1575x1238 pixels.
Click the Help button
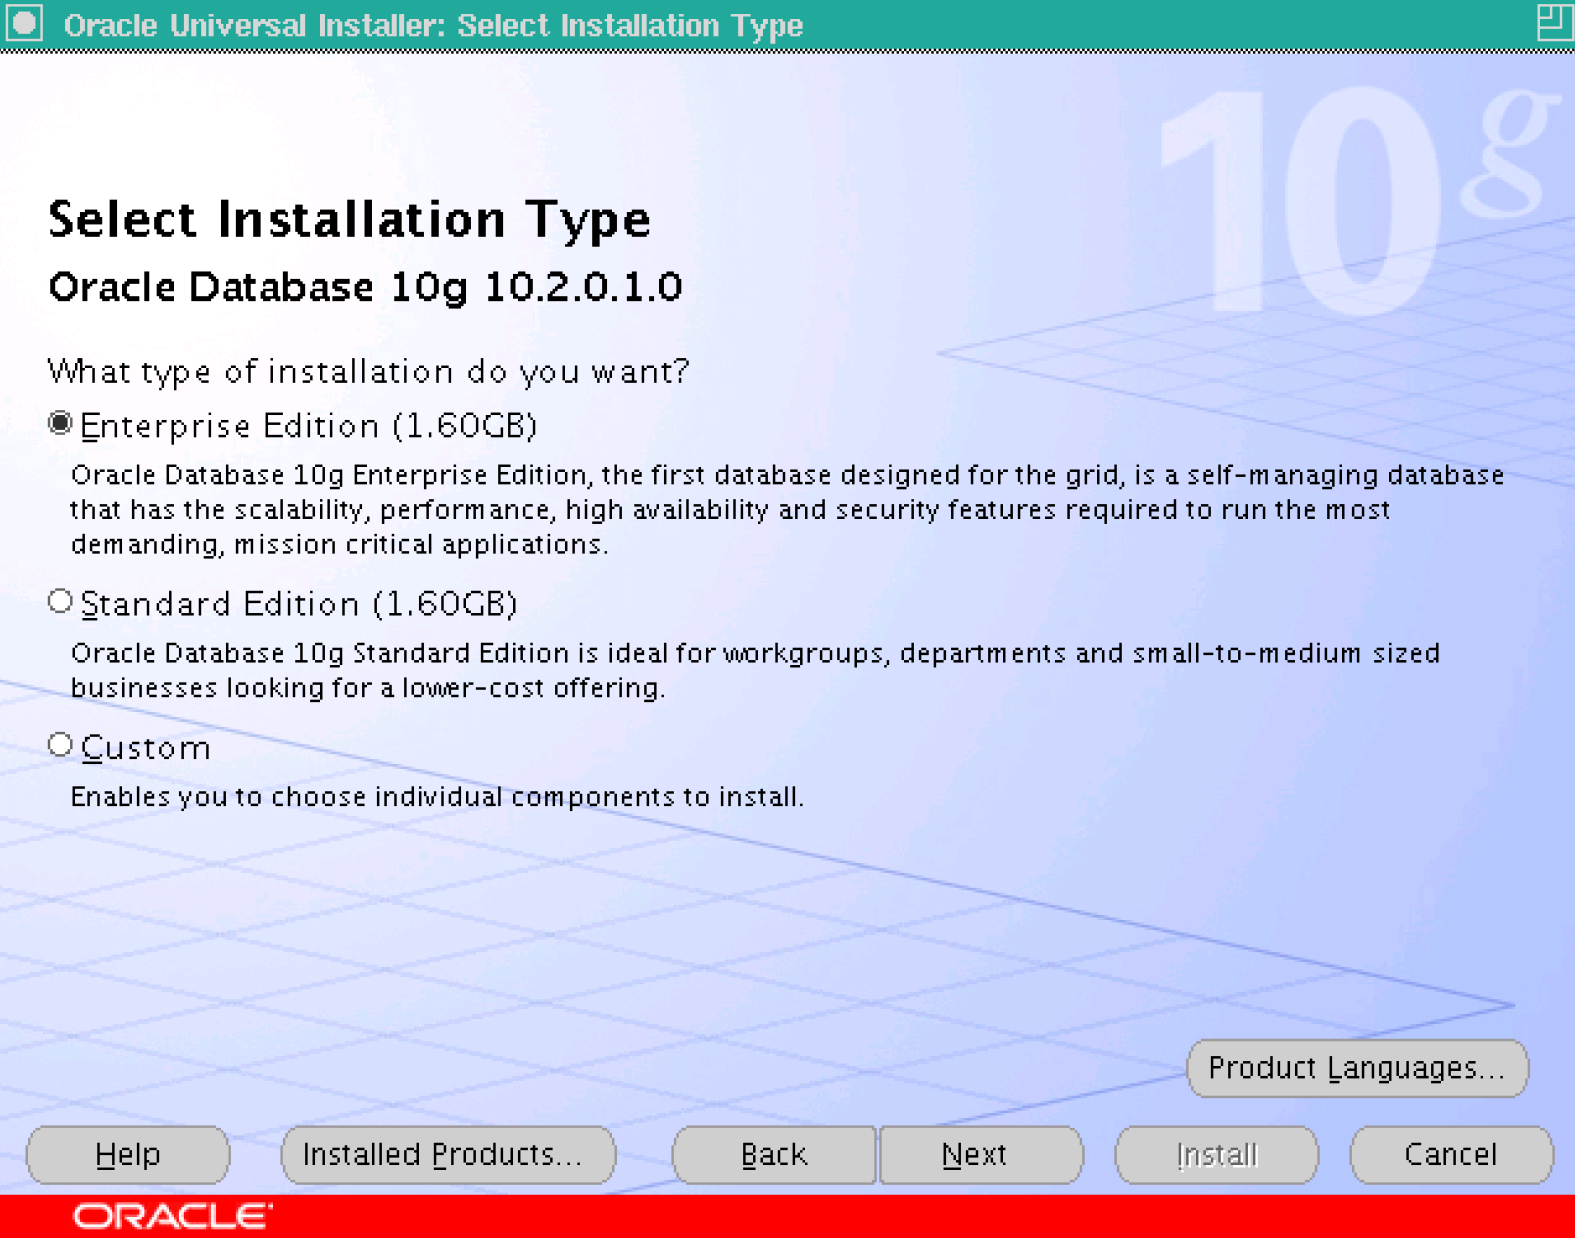coord(128,1155)
